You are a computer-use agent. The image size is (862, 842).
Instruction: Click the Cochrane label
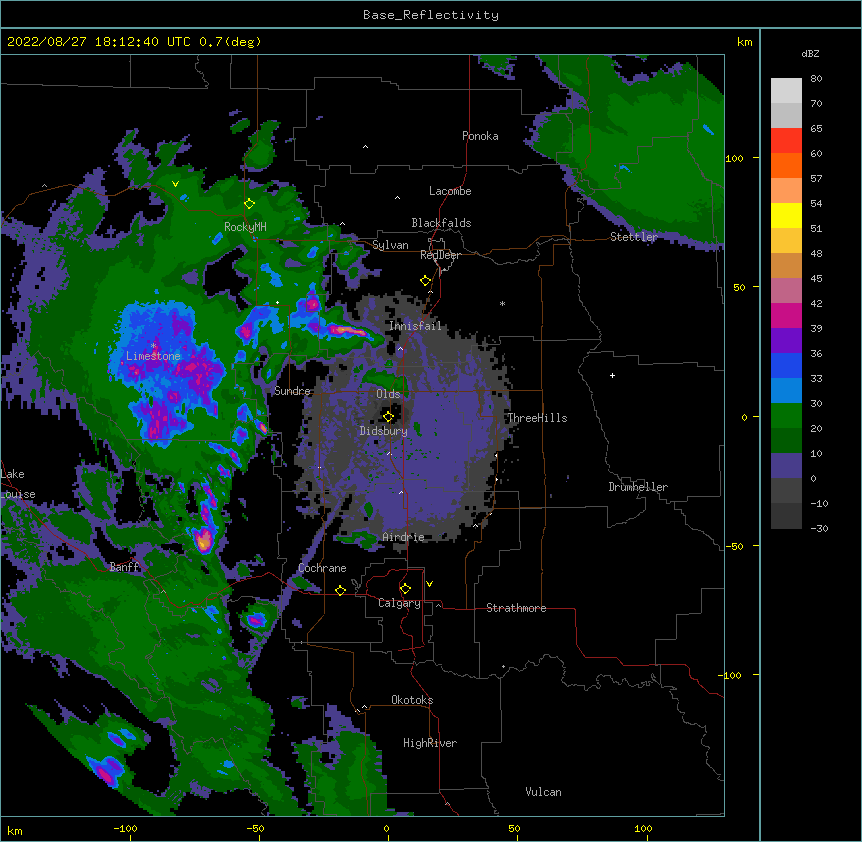point(322,568)
